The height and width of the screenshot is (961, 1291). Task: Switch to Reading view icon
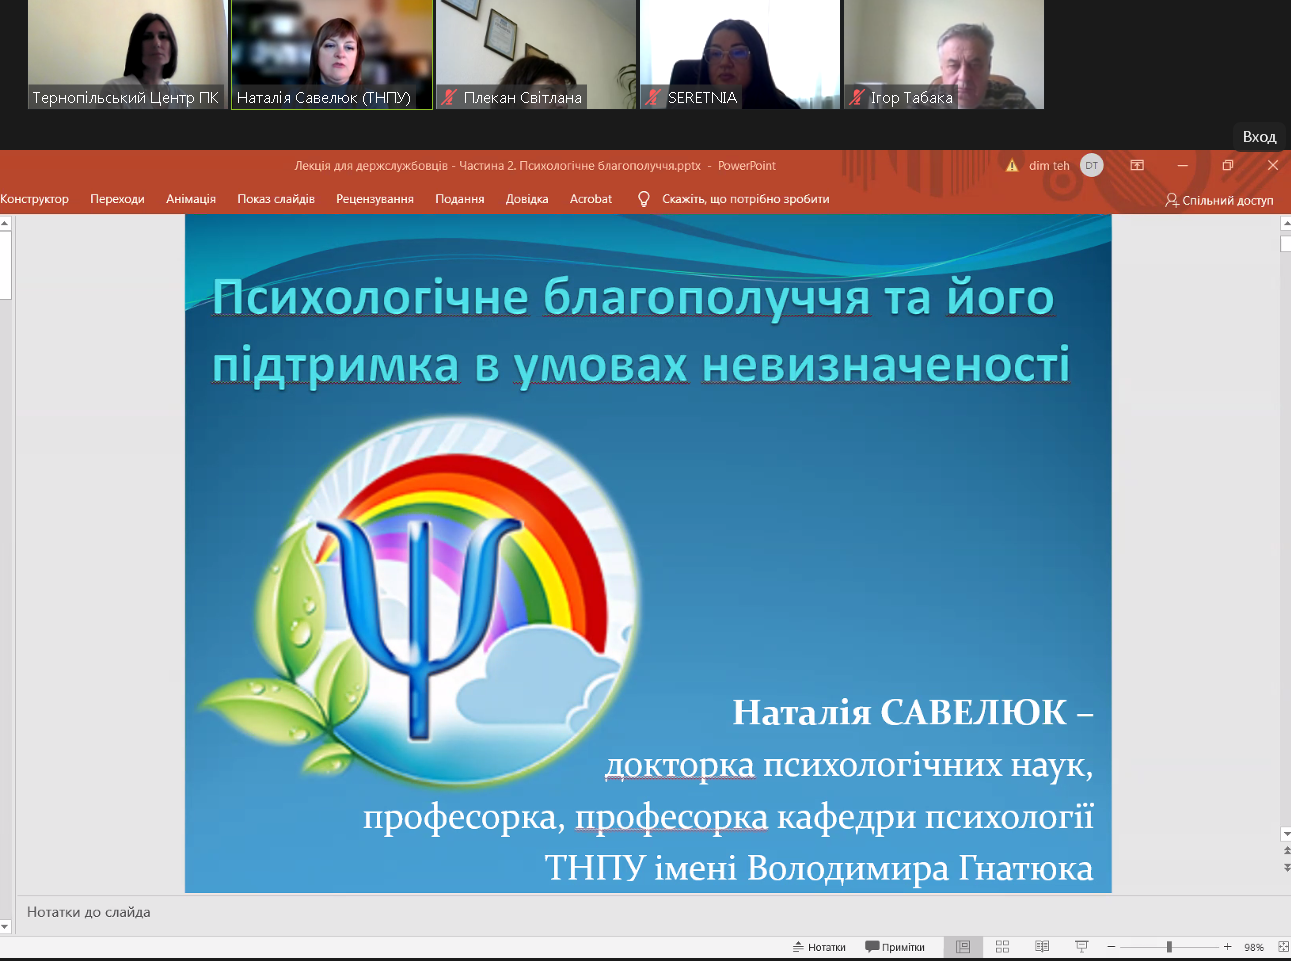1042,947
